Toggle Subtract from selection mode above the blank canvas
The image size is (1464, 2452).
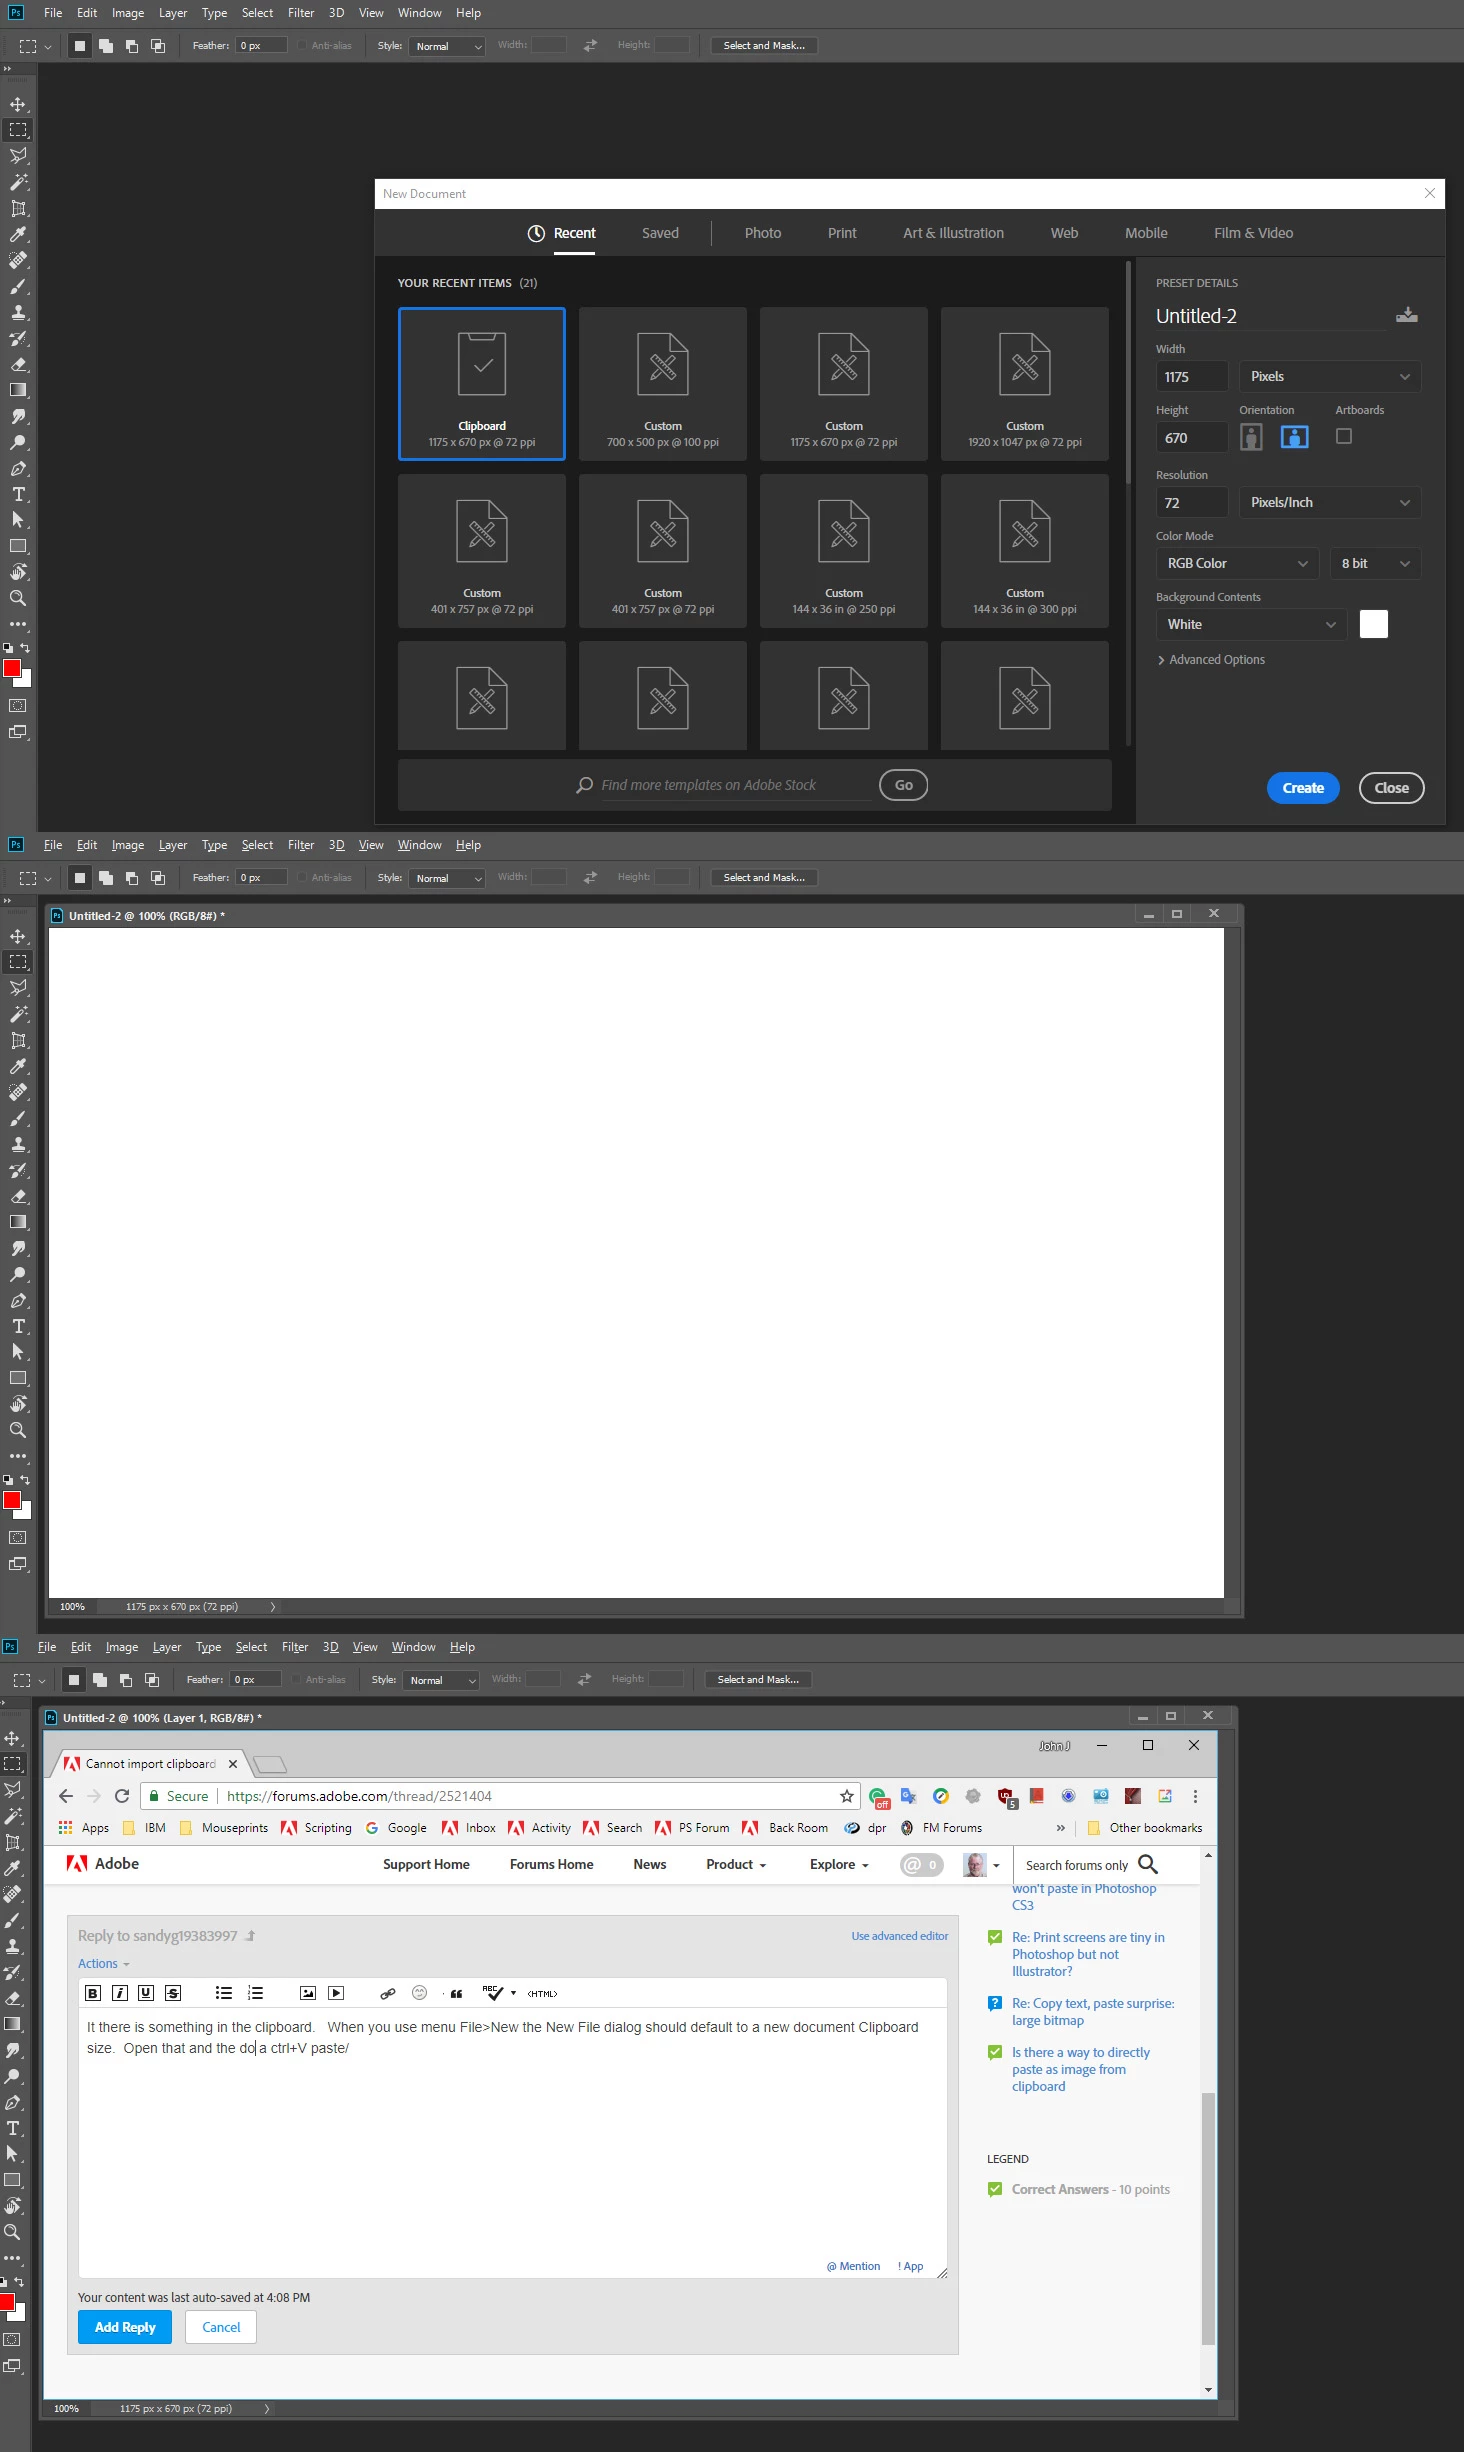(x=132, y=878)
